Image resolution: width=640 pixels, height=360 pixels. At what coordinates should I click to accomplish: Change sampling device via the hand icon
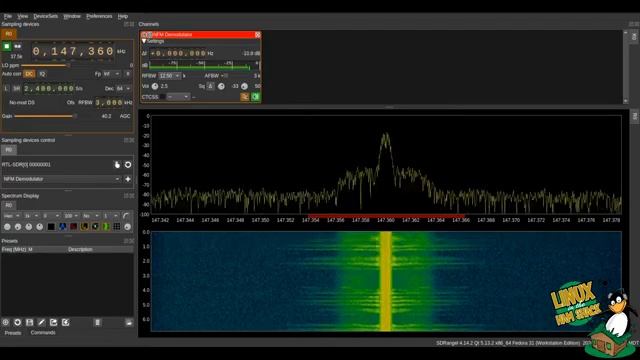(117, 164)
